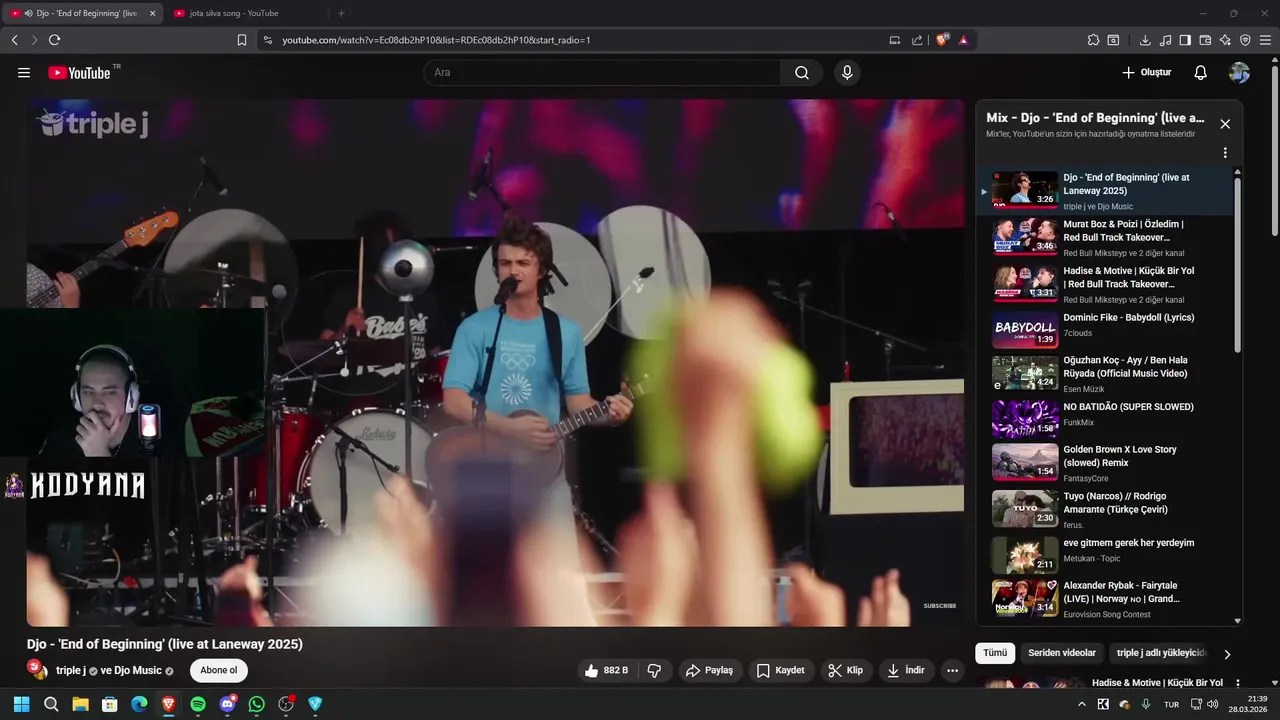Viewport: 1280px width, 720px height.
Task: Open the triple j channel link
Action: coord(71,670)
